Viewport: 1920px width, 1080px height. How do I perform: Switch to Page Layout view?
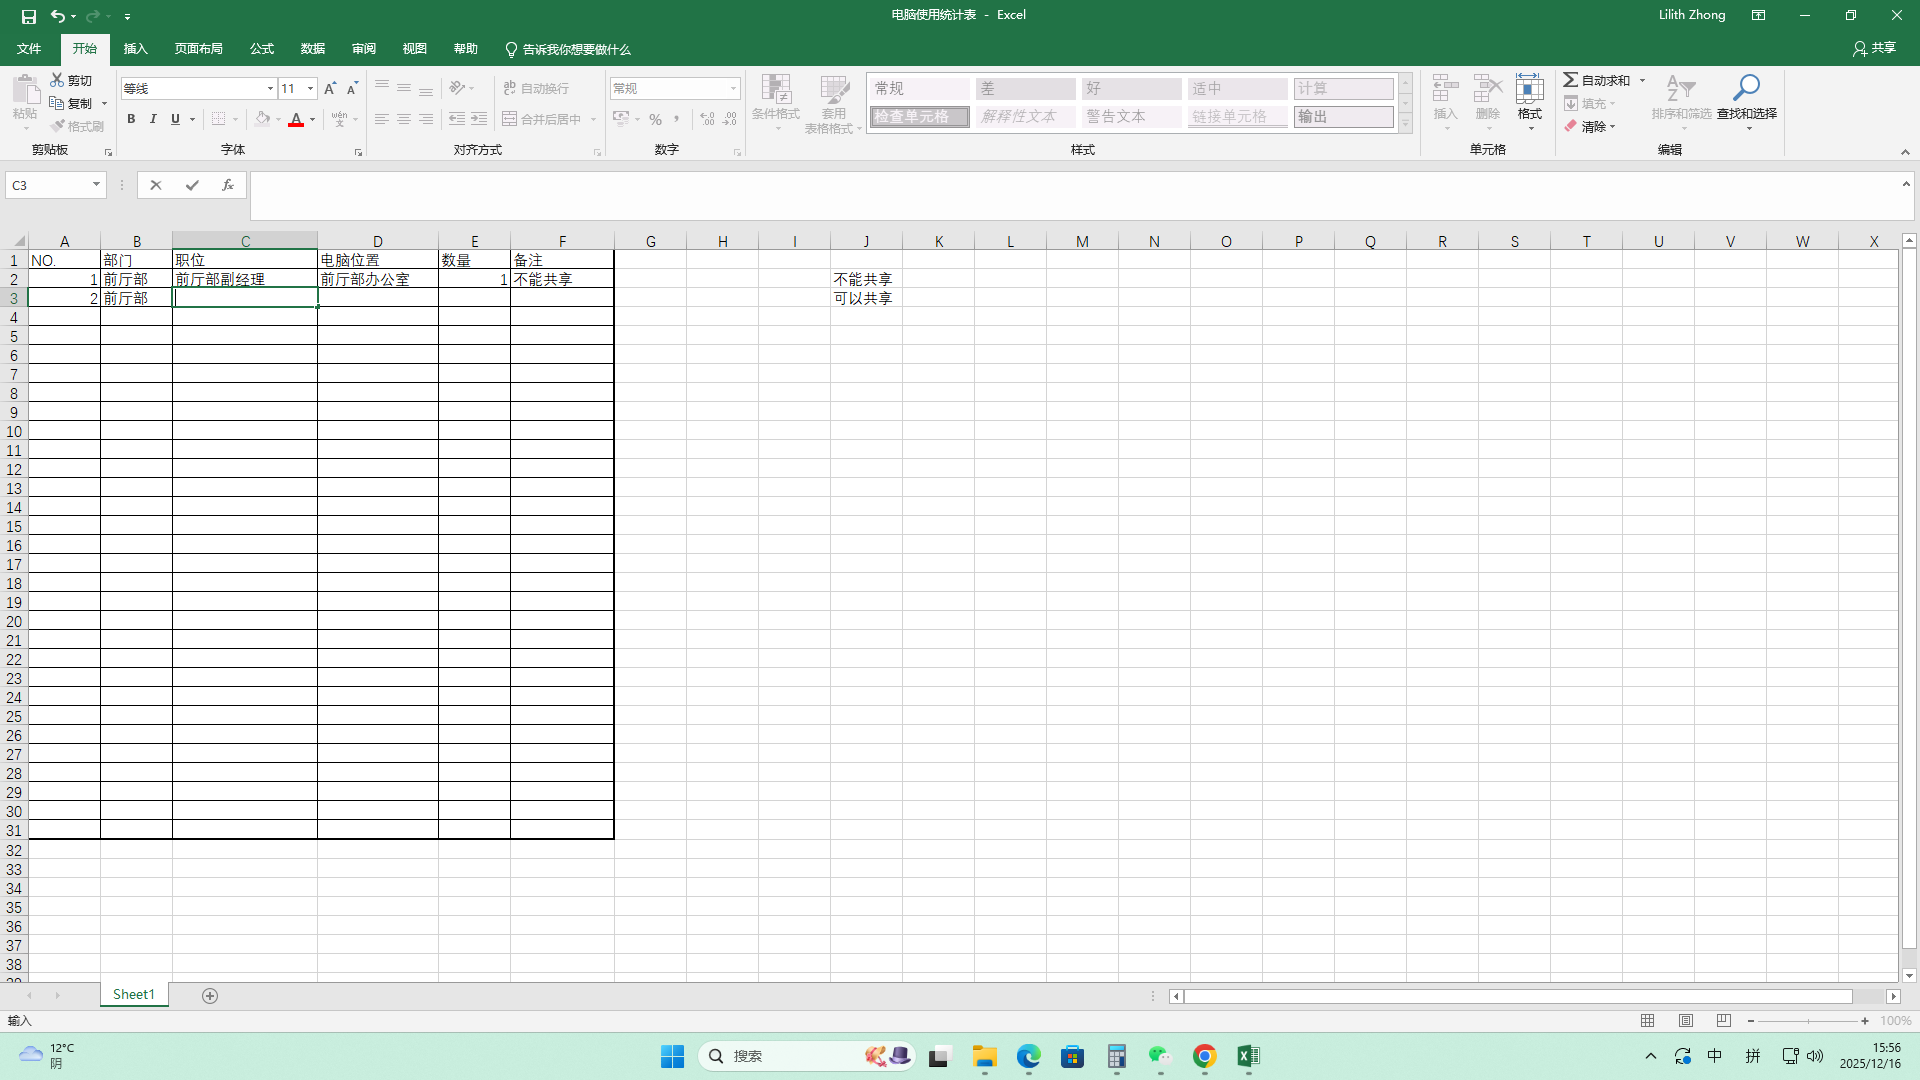[x=1686, y=1020]
